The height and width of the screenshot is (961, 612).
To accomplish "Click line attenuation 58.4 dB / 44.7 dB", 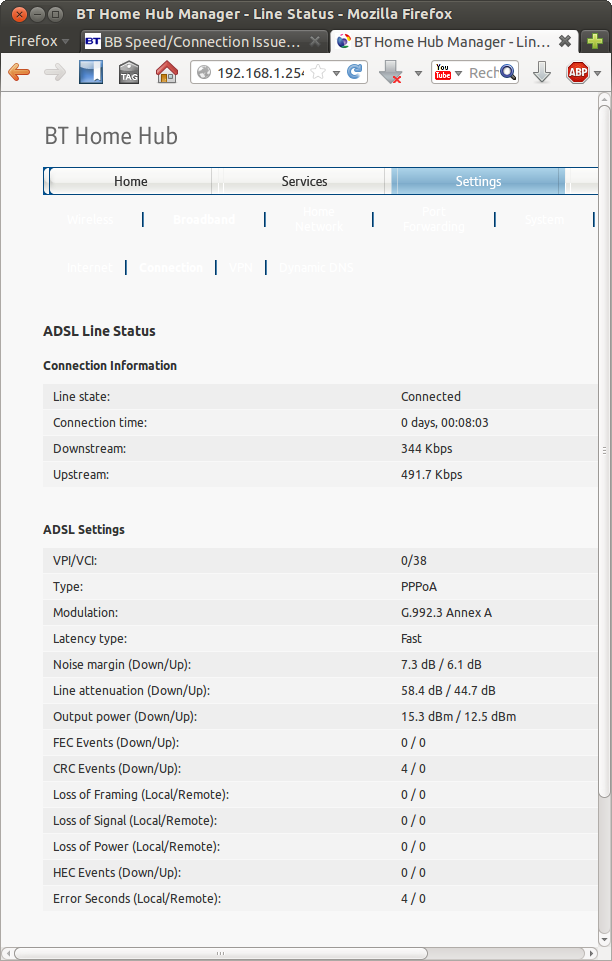I will [x=448, y=691].
